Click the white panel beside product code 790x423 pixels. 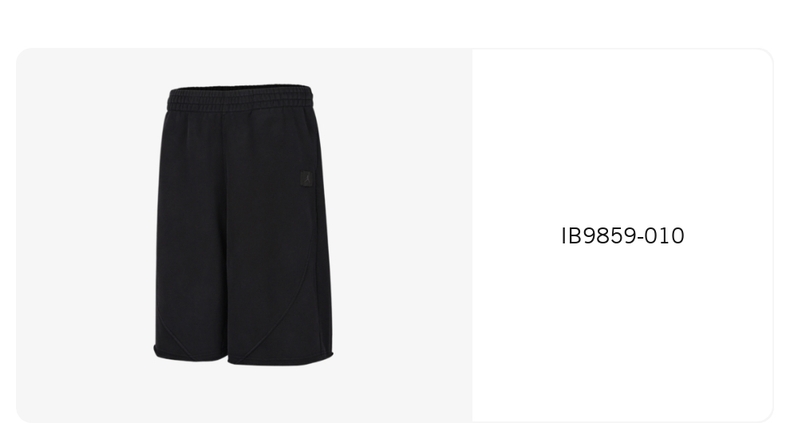(623, 236)
